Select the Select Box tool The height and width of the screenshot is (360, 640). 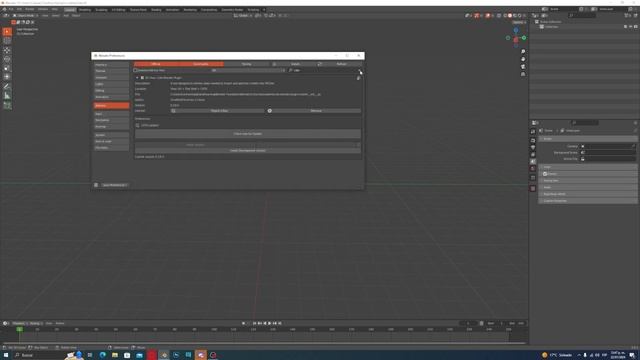coord(7,31)
